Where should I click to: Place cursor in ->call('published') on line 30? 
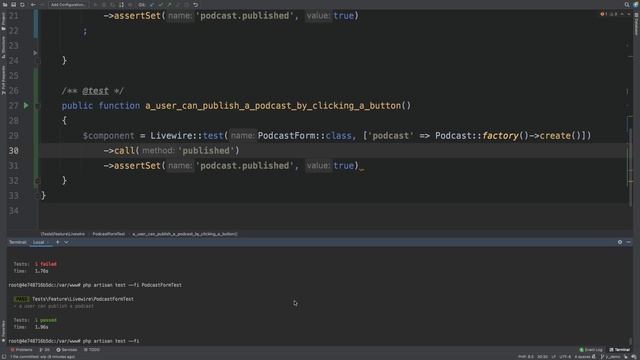coord(171,151)
